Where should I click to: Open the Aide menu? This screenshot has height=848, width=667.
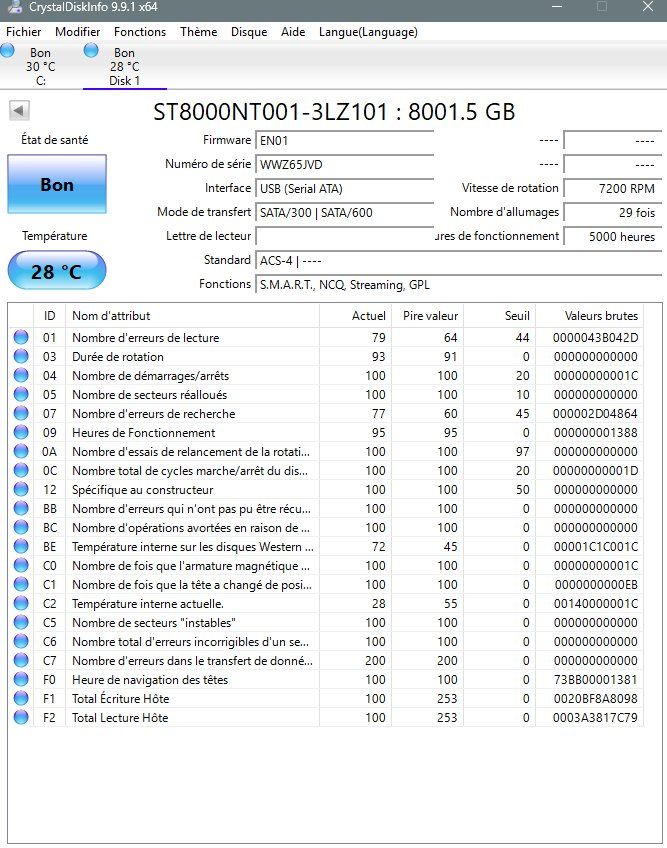(293, 32)
